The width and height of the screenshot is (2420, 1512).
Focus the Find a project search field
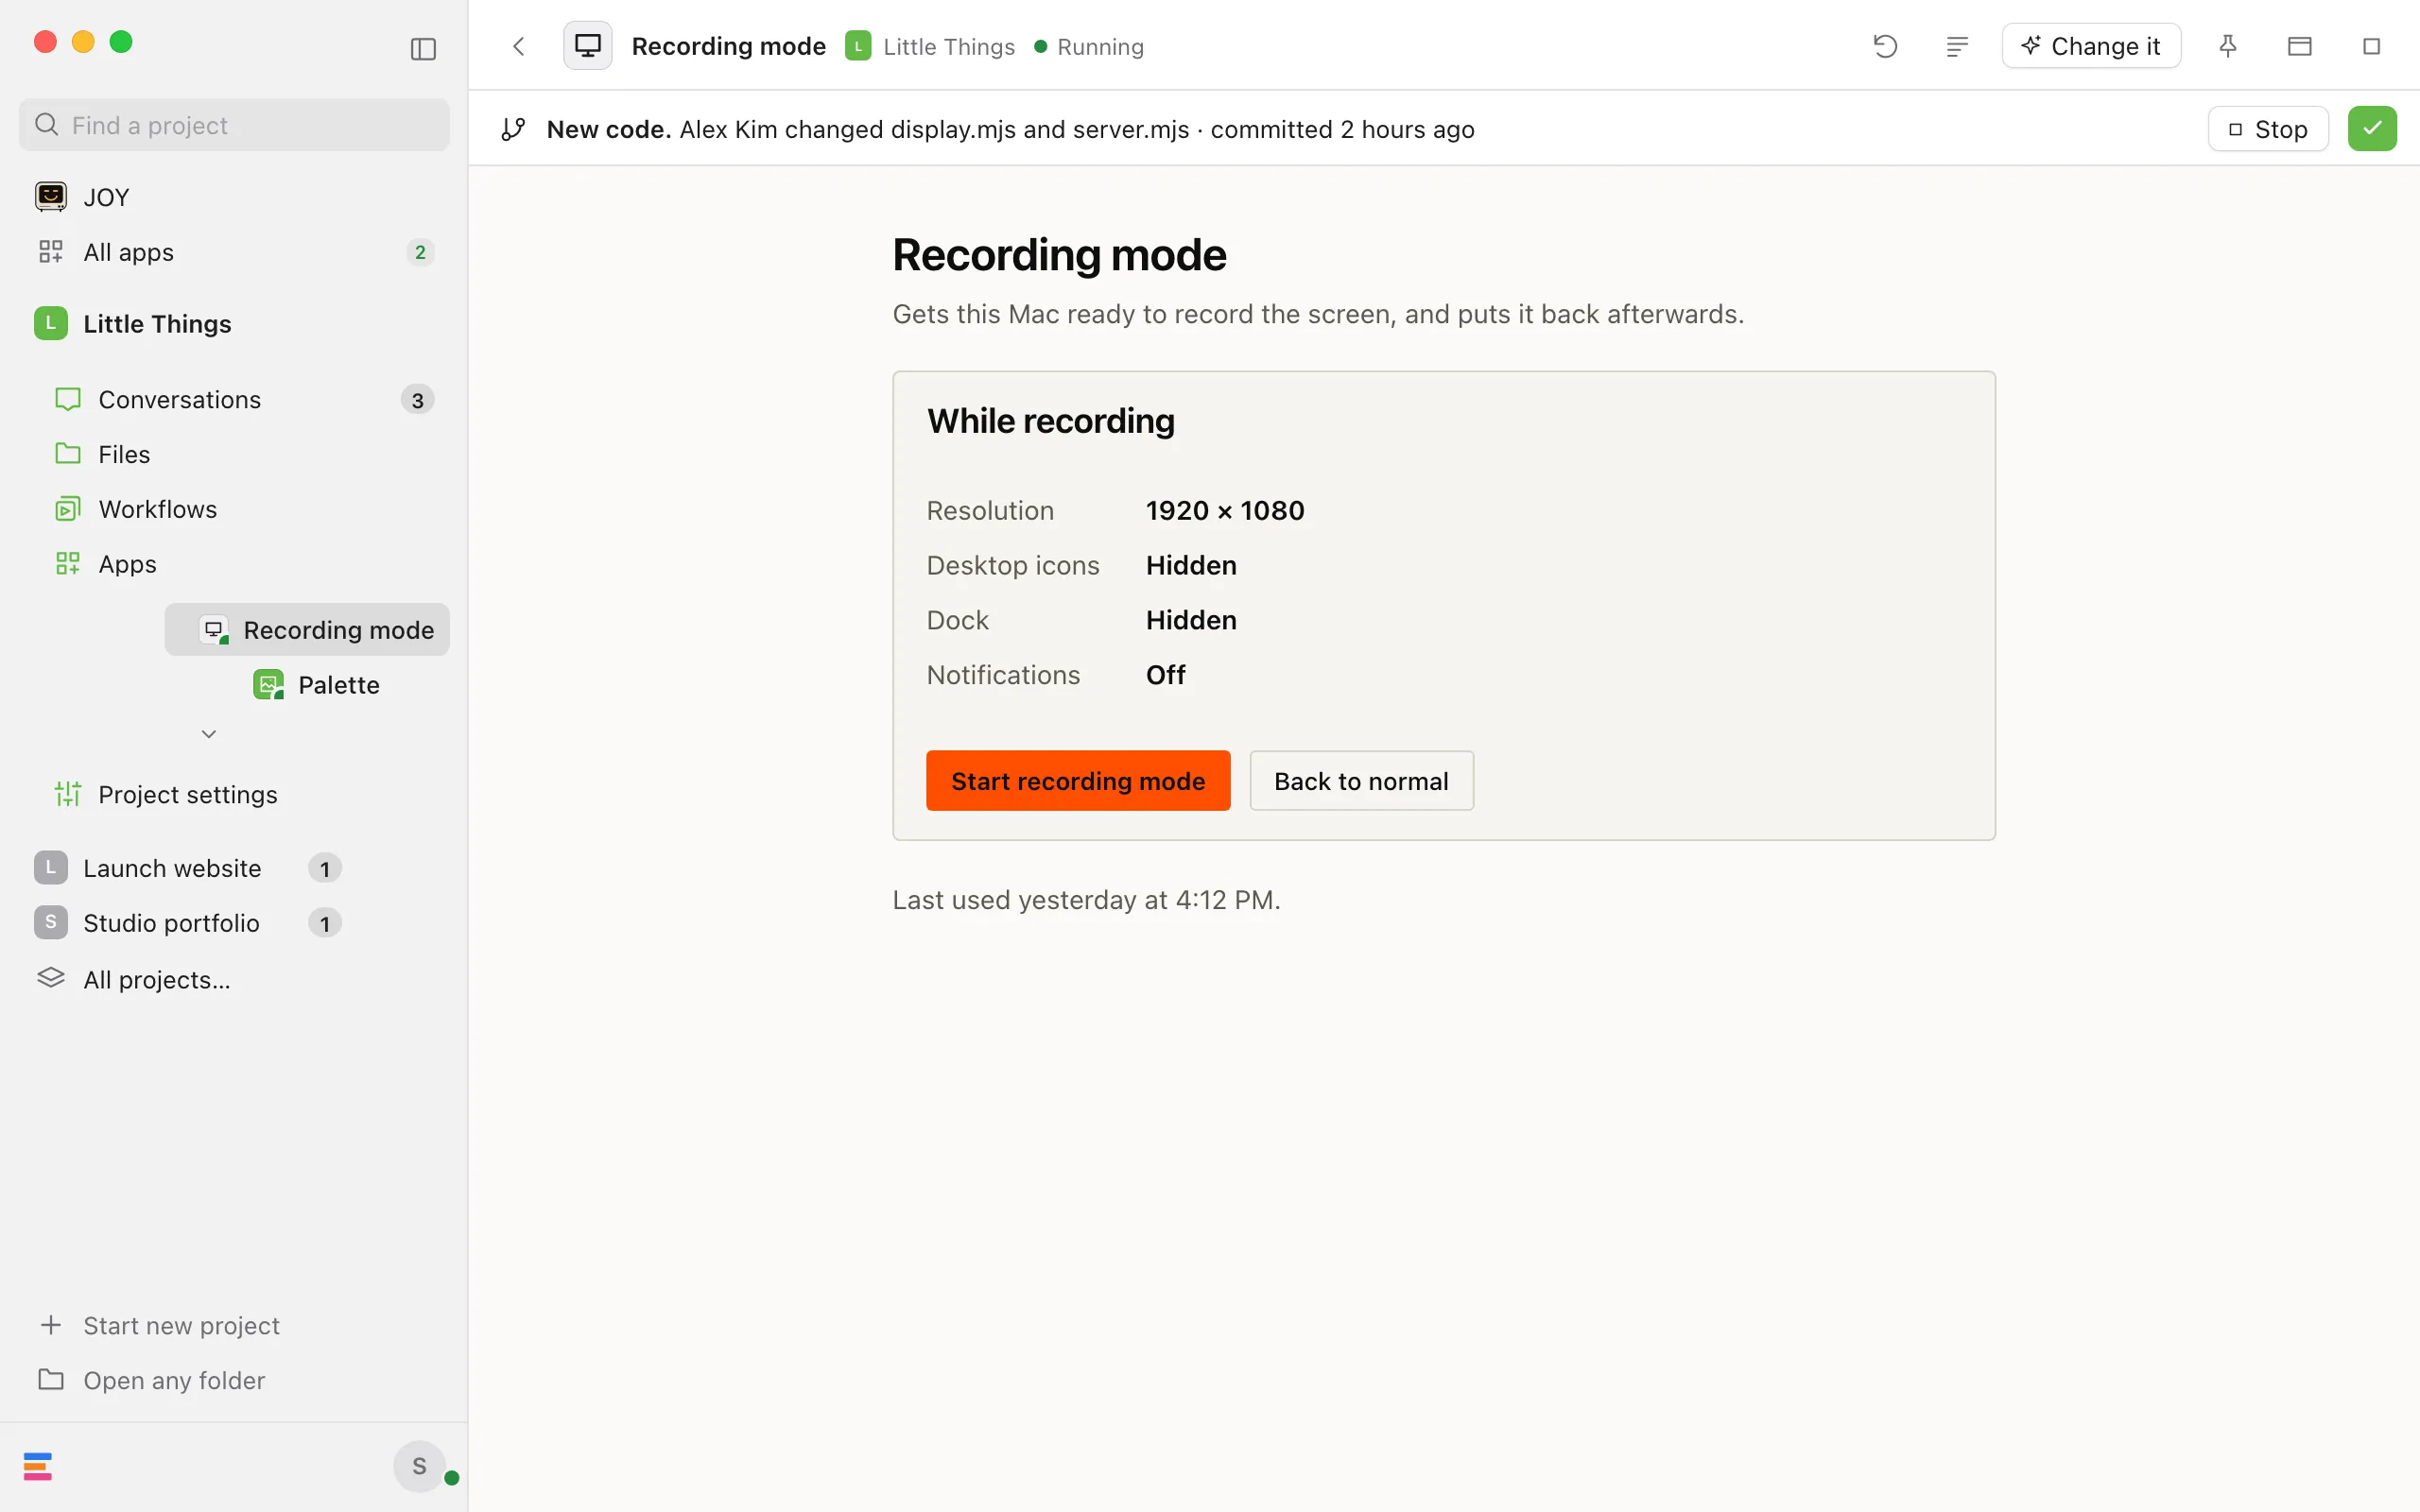(x=234, y=125)
